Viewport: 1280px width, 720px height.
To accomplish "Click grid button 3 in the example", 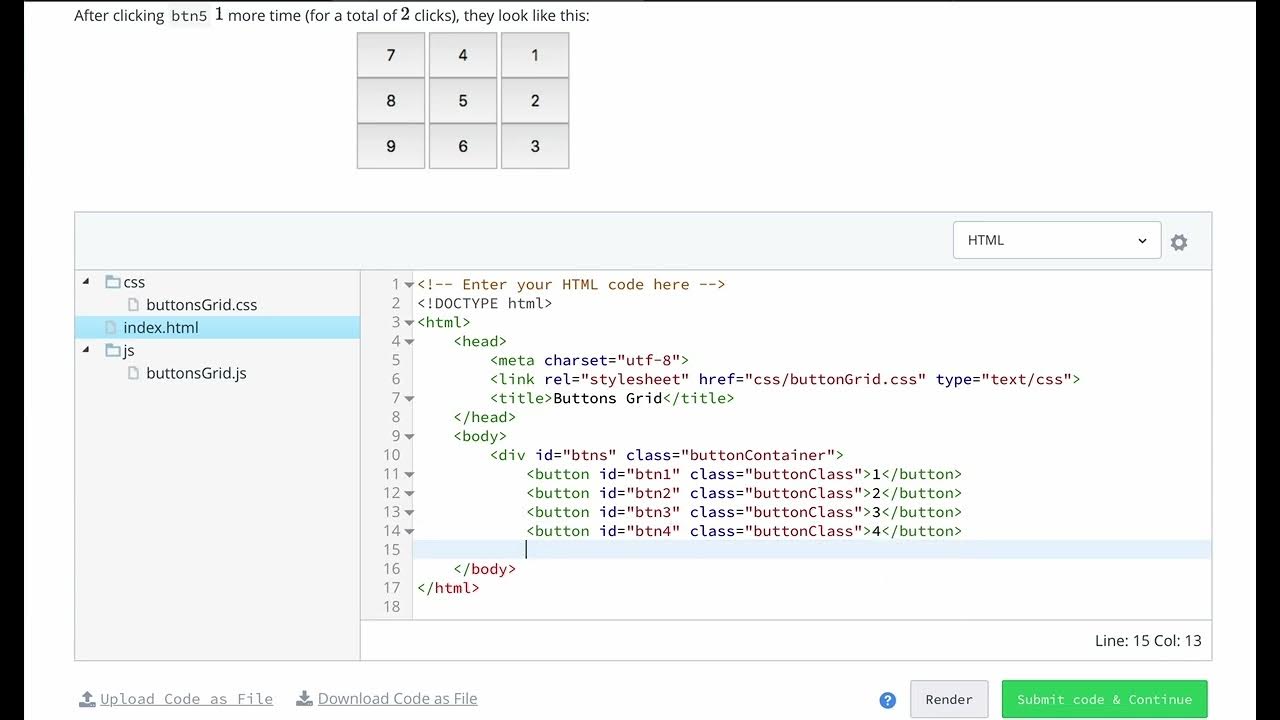I will coord(535,146).
